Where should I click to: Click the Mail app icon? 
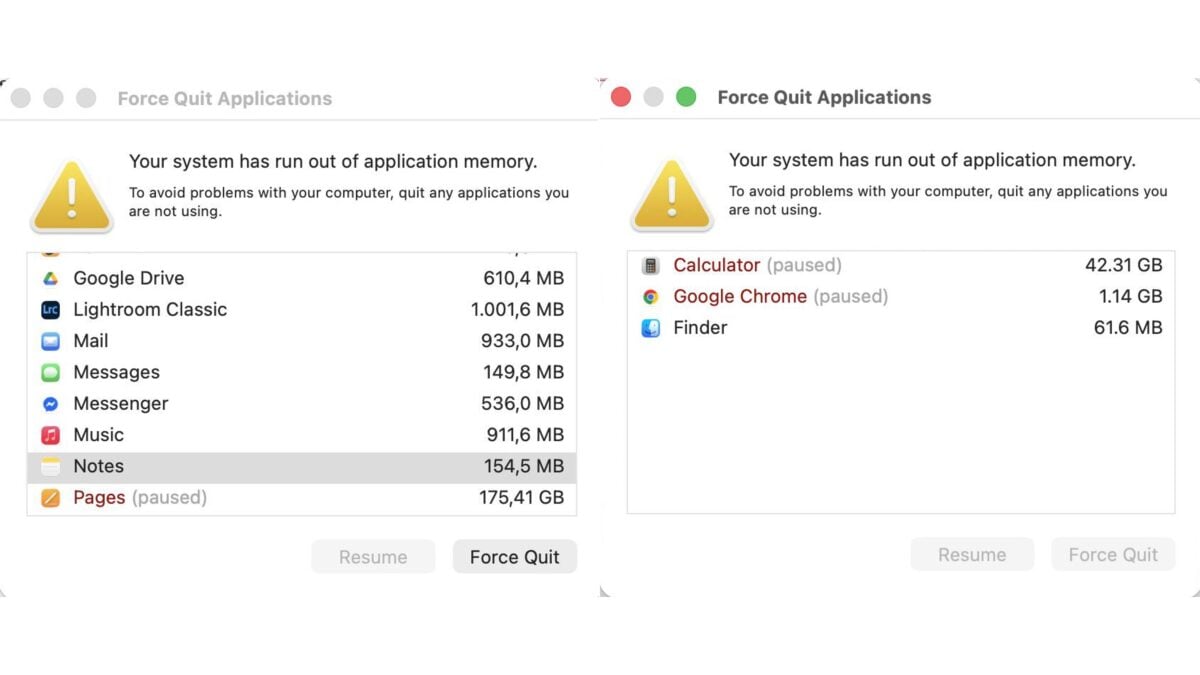tap(50, 341)
